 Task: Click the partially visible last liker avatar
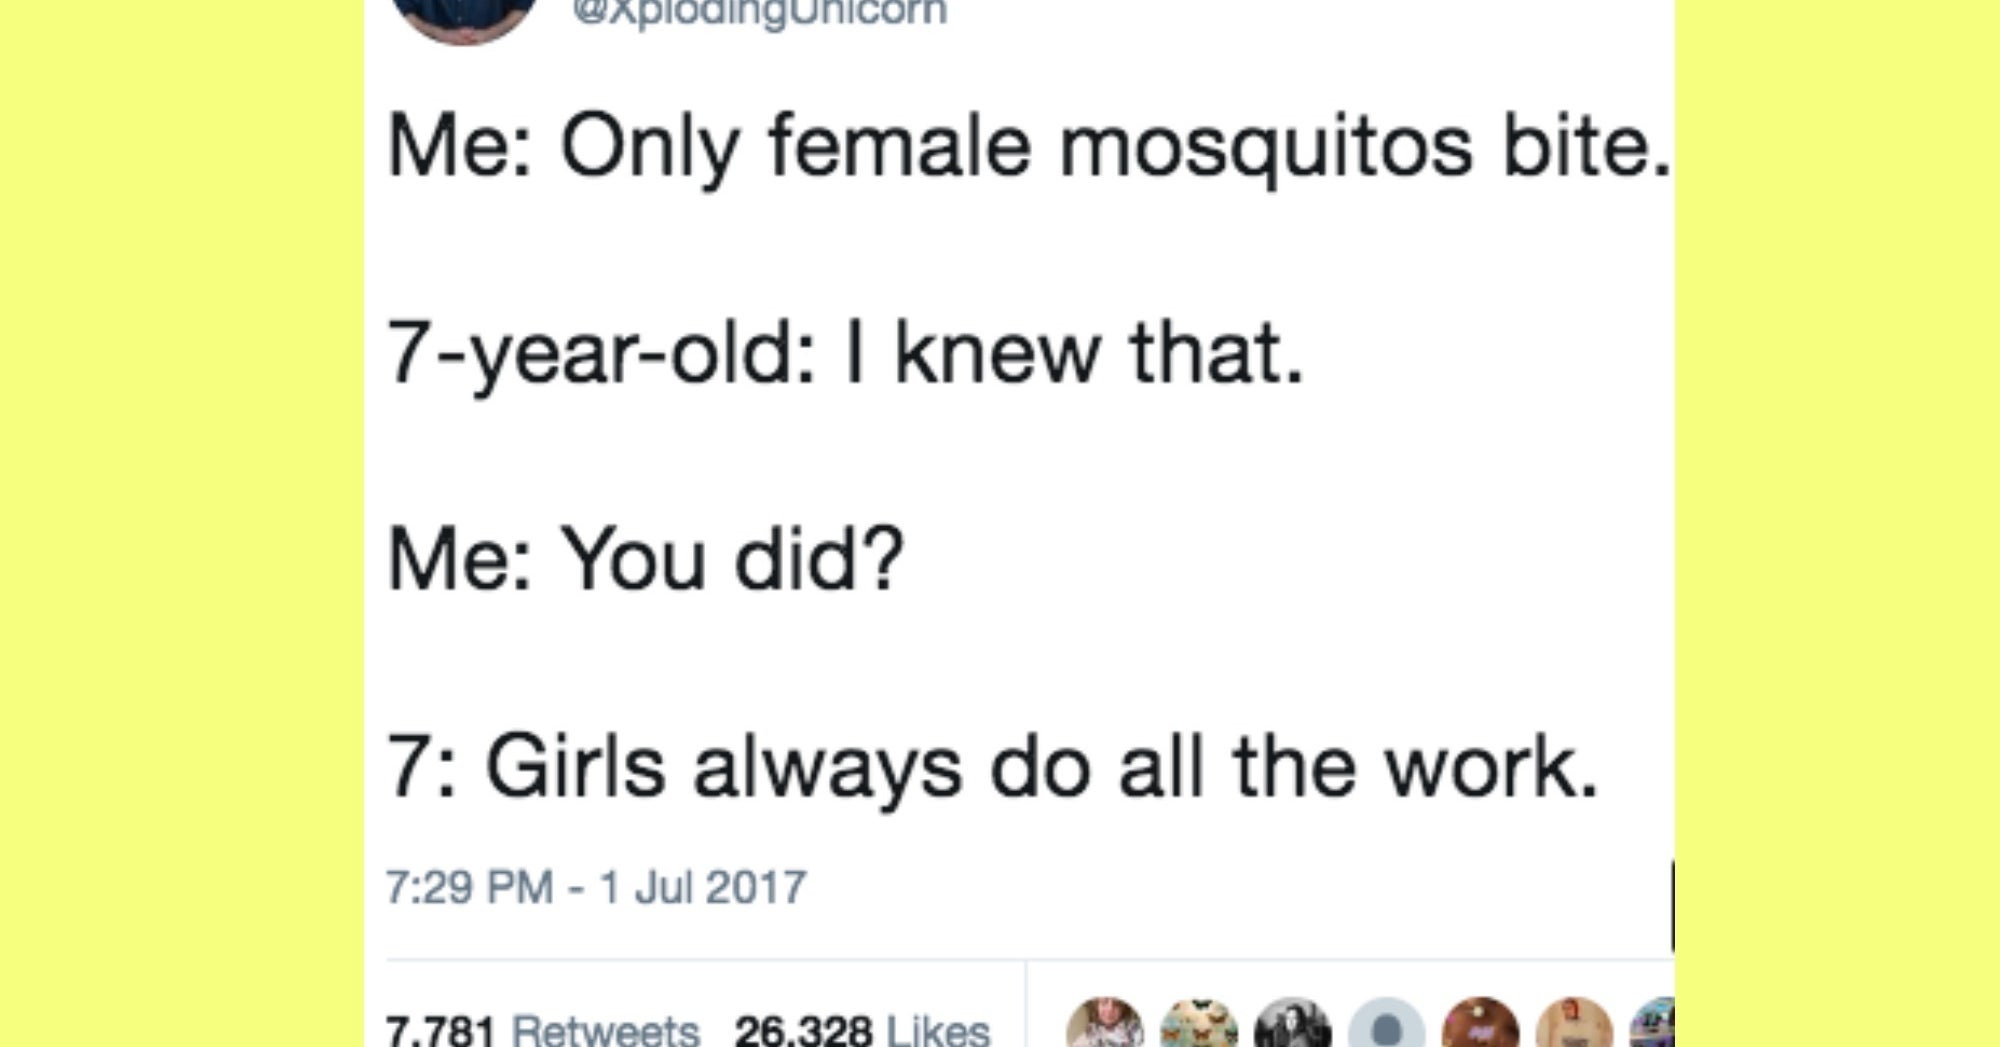point(1655,1027)
